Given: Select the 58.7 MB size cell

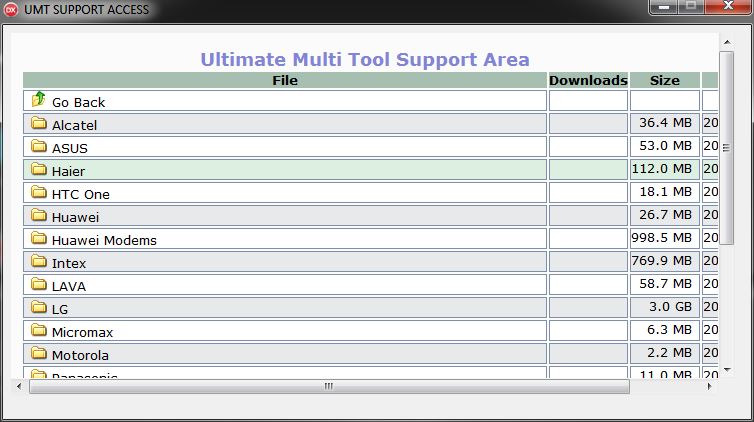Looking at the screenshot, I should tap(665, 285).
